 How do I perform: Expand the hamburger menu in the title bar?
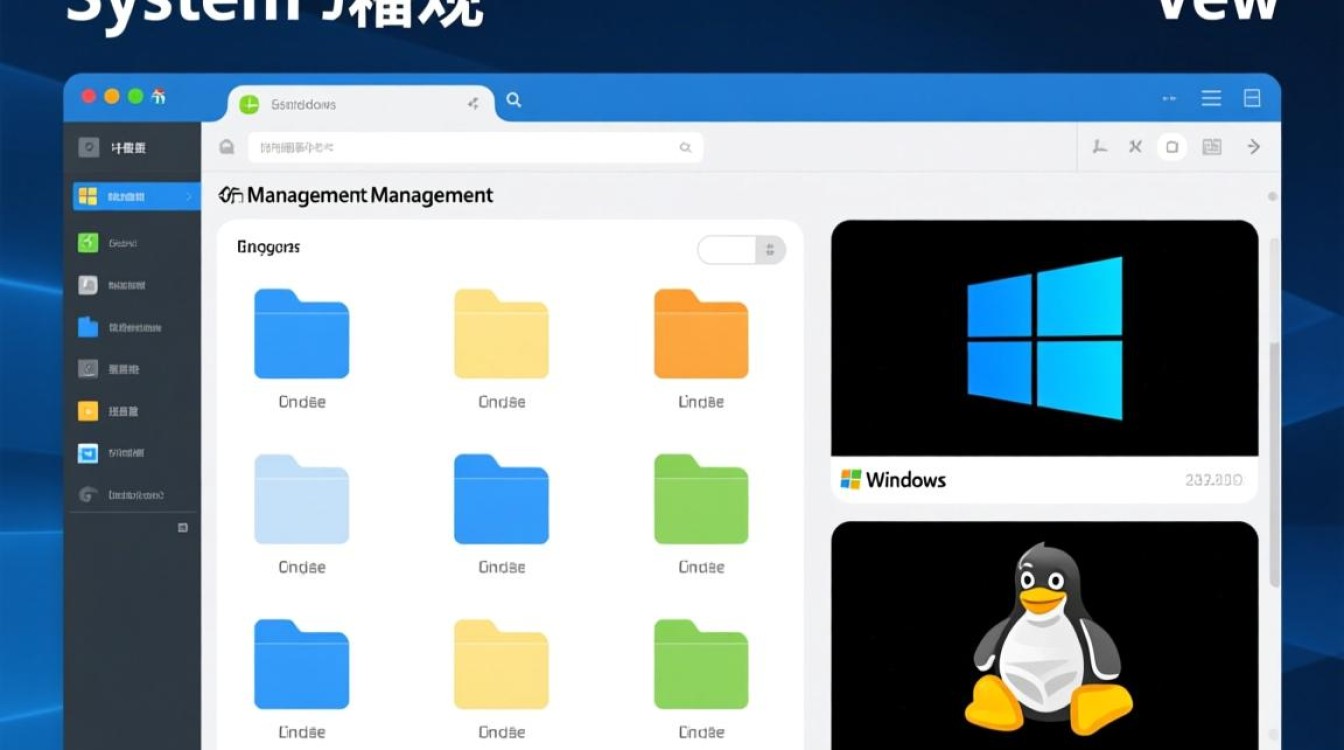[1210, 98]
